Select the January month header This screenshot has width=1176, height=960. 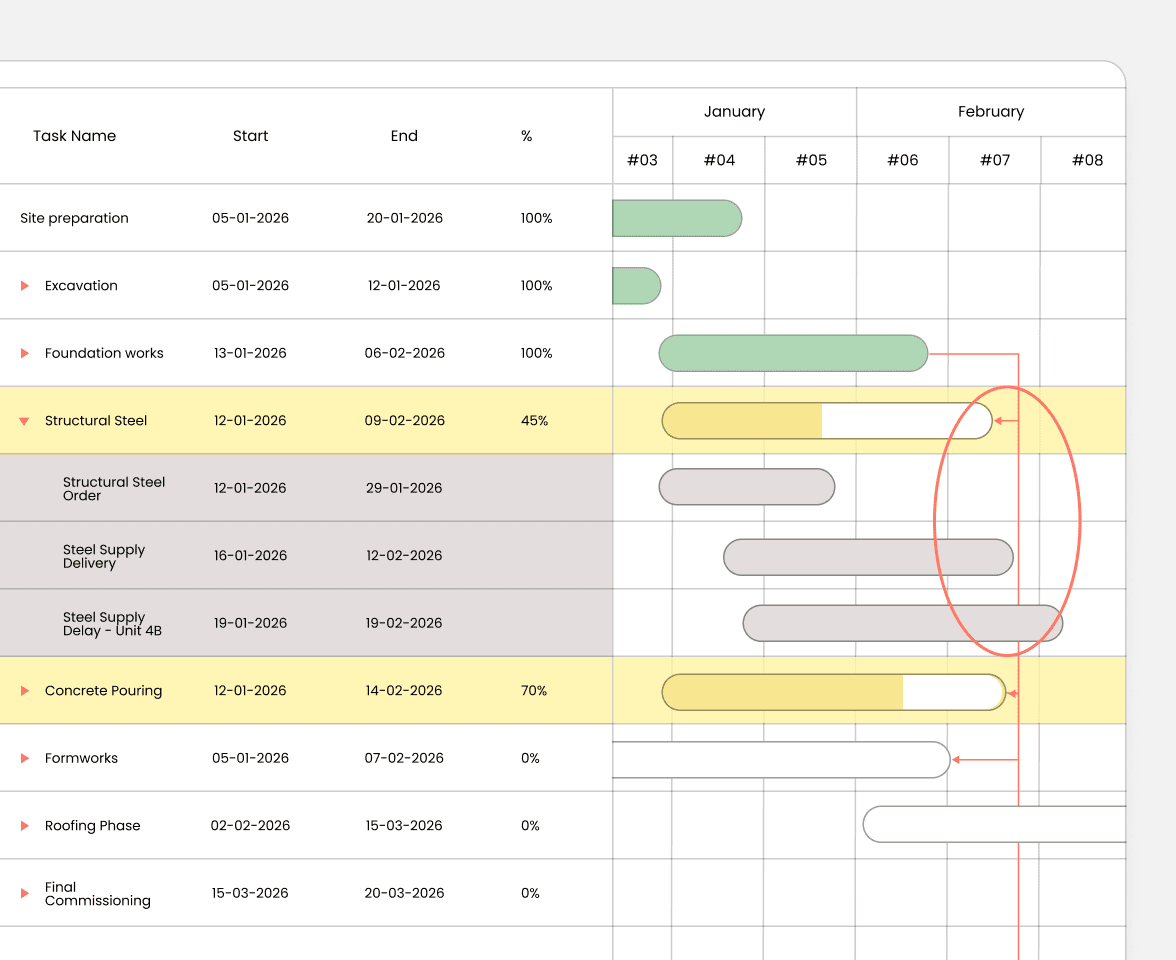pos(733,111)
